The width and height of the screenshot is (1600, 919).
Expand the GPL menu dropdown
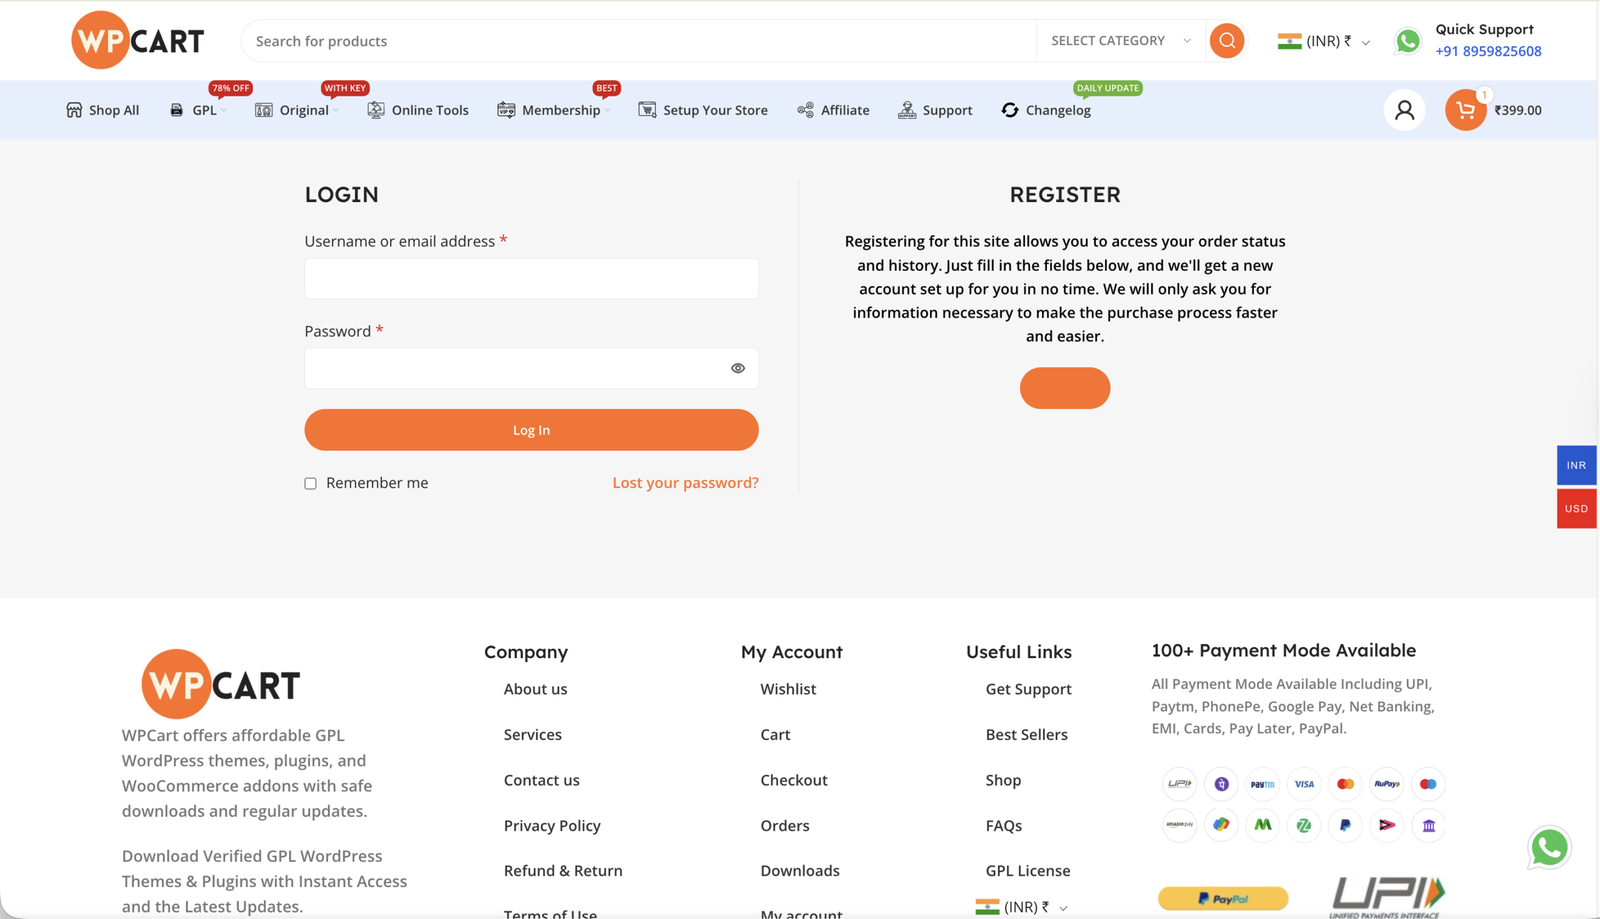pos(204,110)
